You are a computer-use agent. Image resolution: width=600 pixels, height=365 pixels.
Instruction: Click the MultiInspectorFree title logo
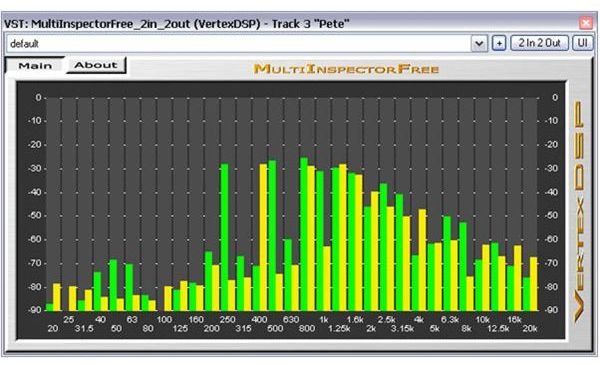346,69
